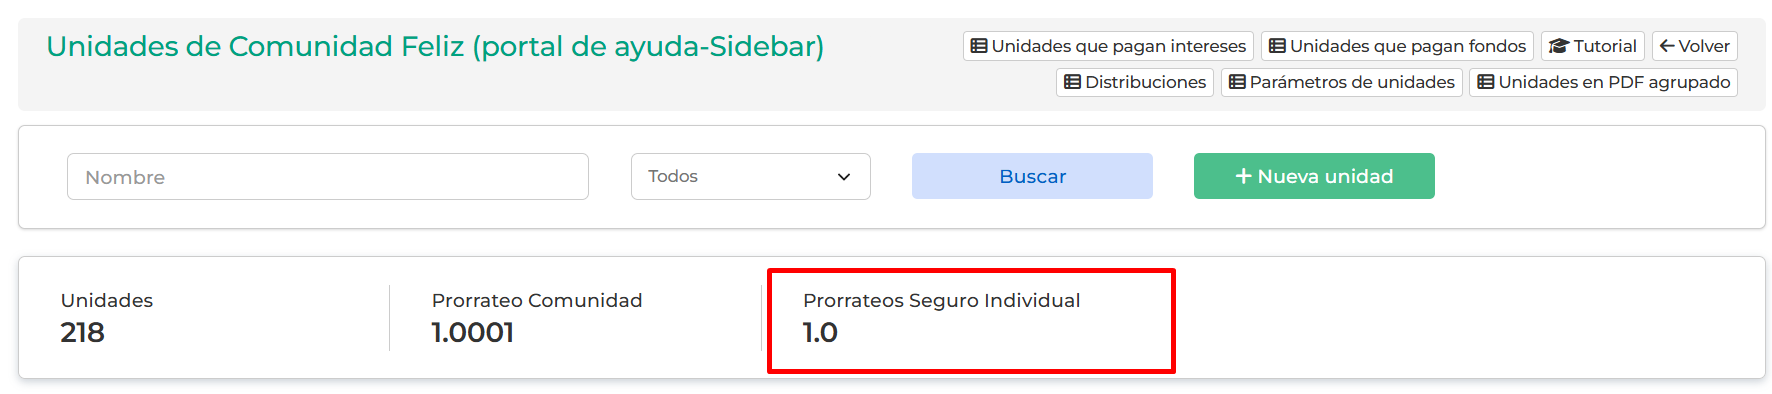Click the plus icon on Nueva unidad
Viewport: 1772px width, 394px height.
coord(1243,176)
